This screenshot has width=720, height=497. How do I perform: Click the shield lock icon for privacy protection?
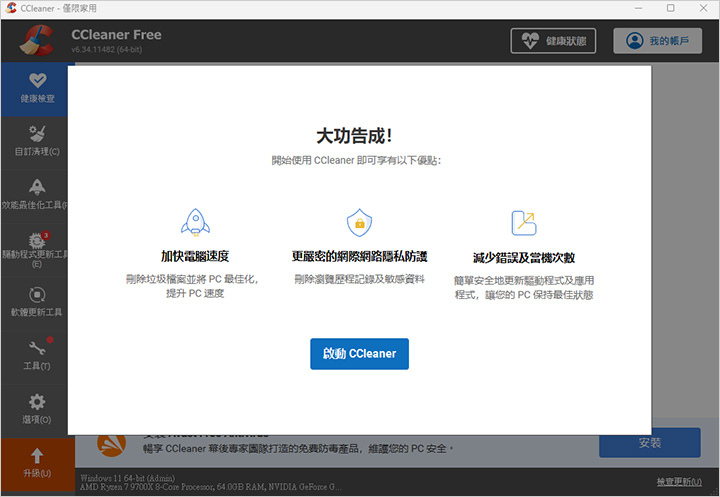pyautogui.click(x=360, y=223)
